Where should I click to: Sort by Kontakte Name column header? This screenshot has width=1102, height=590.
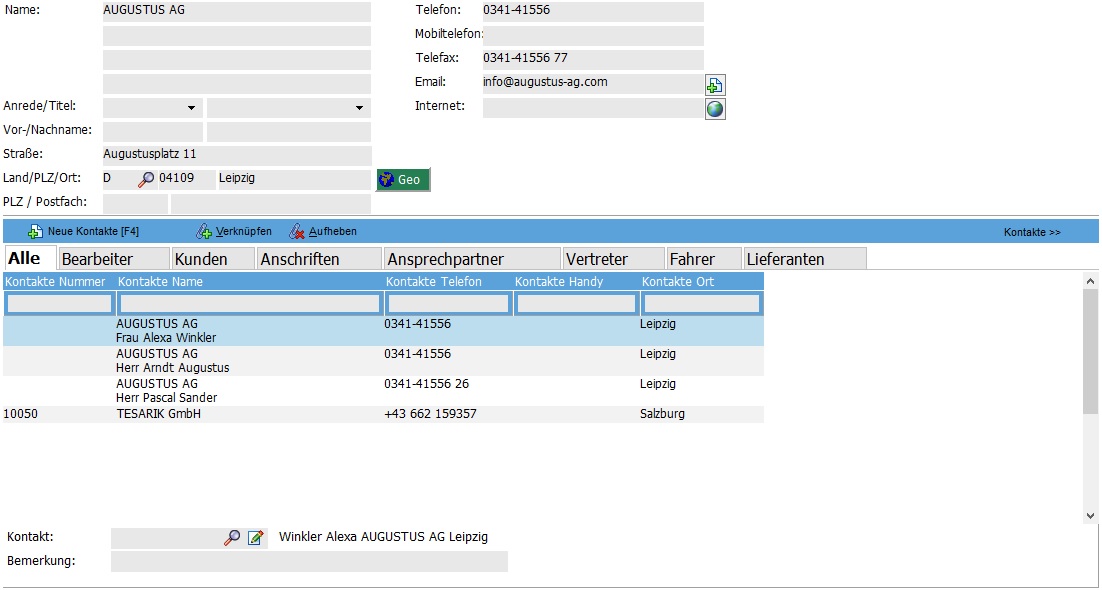click(x=249, y=281)
